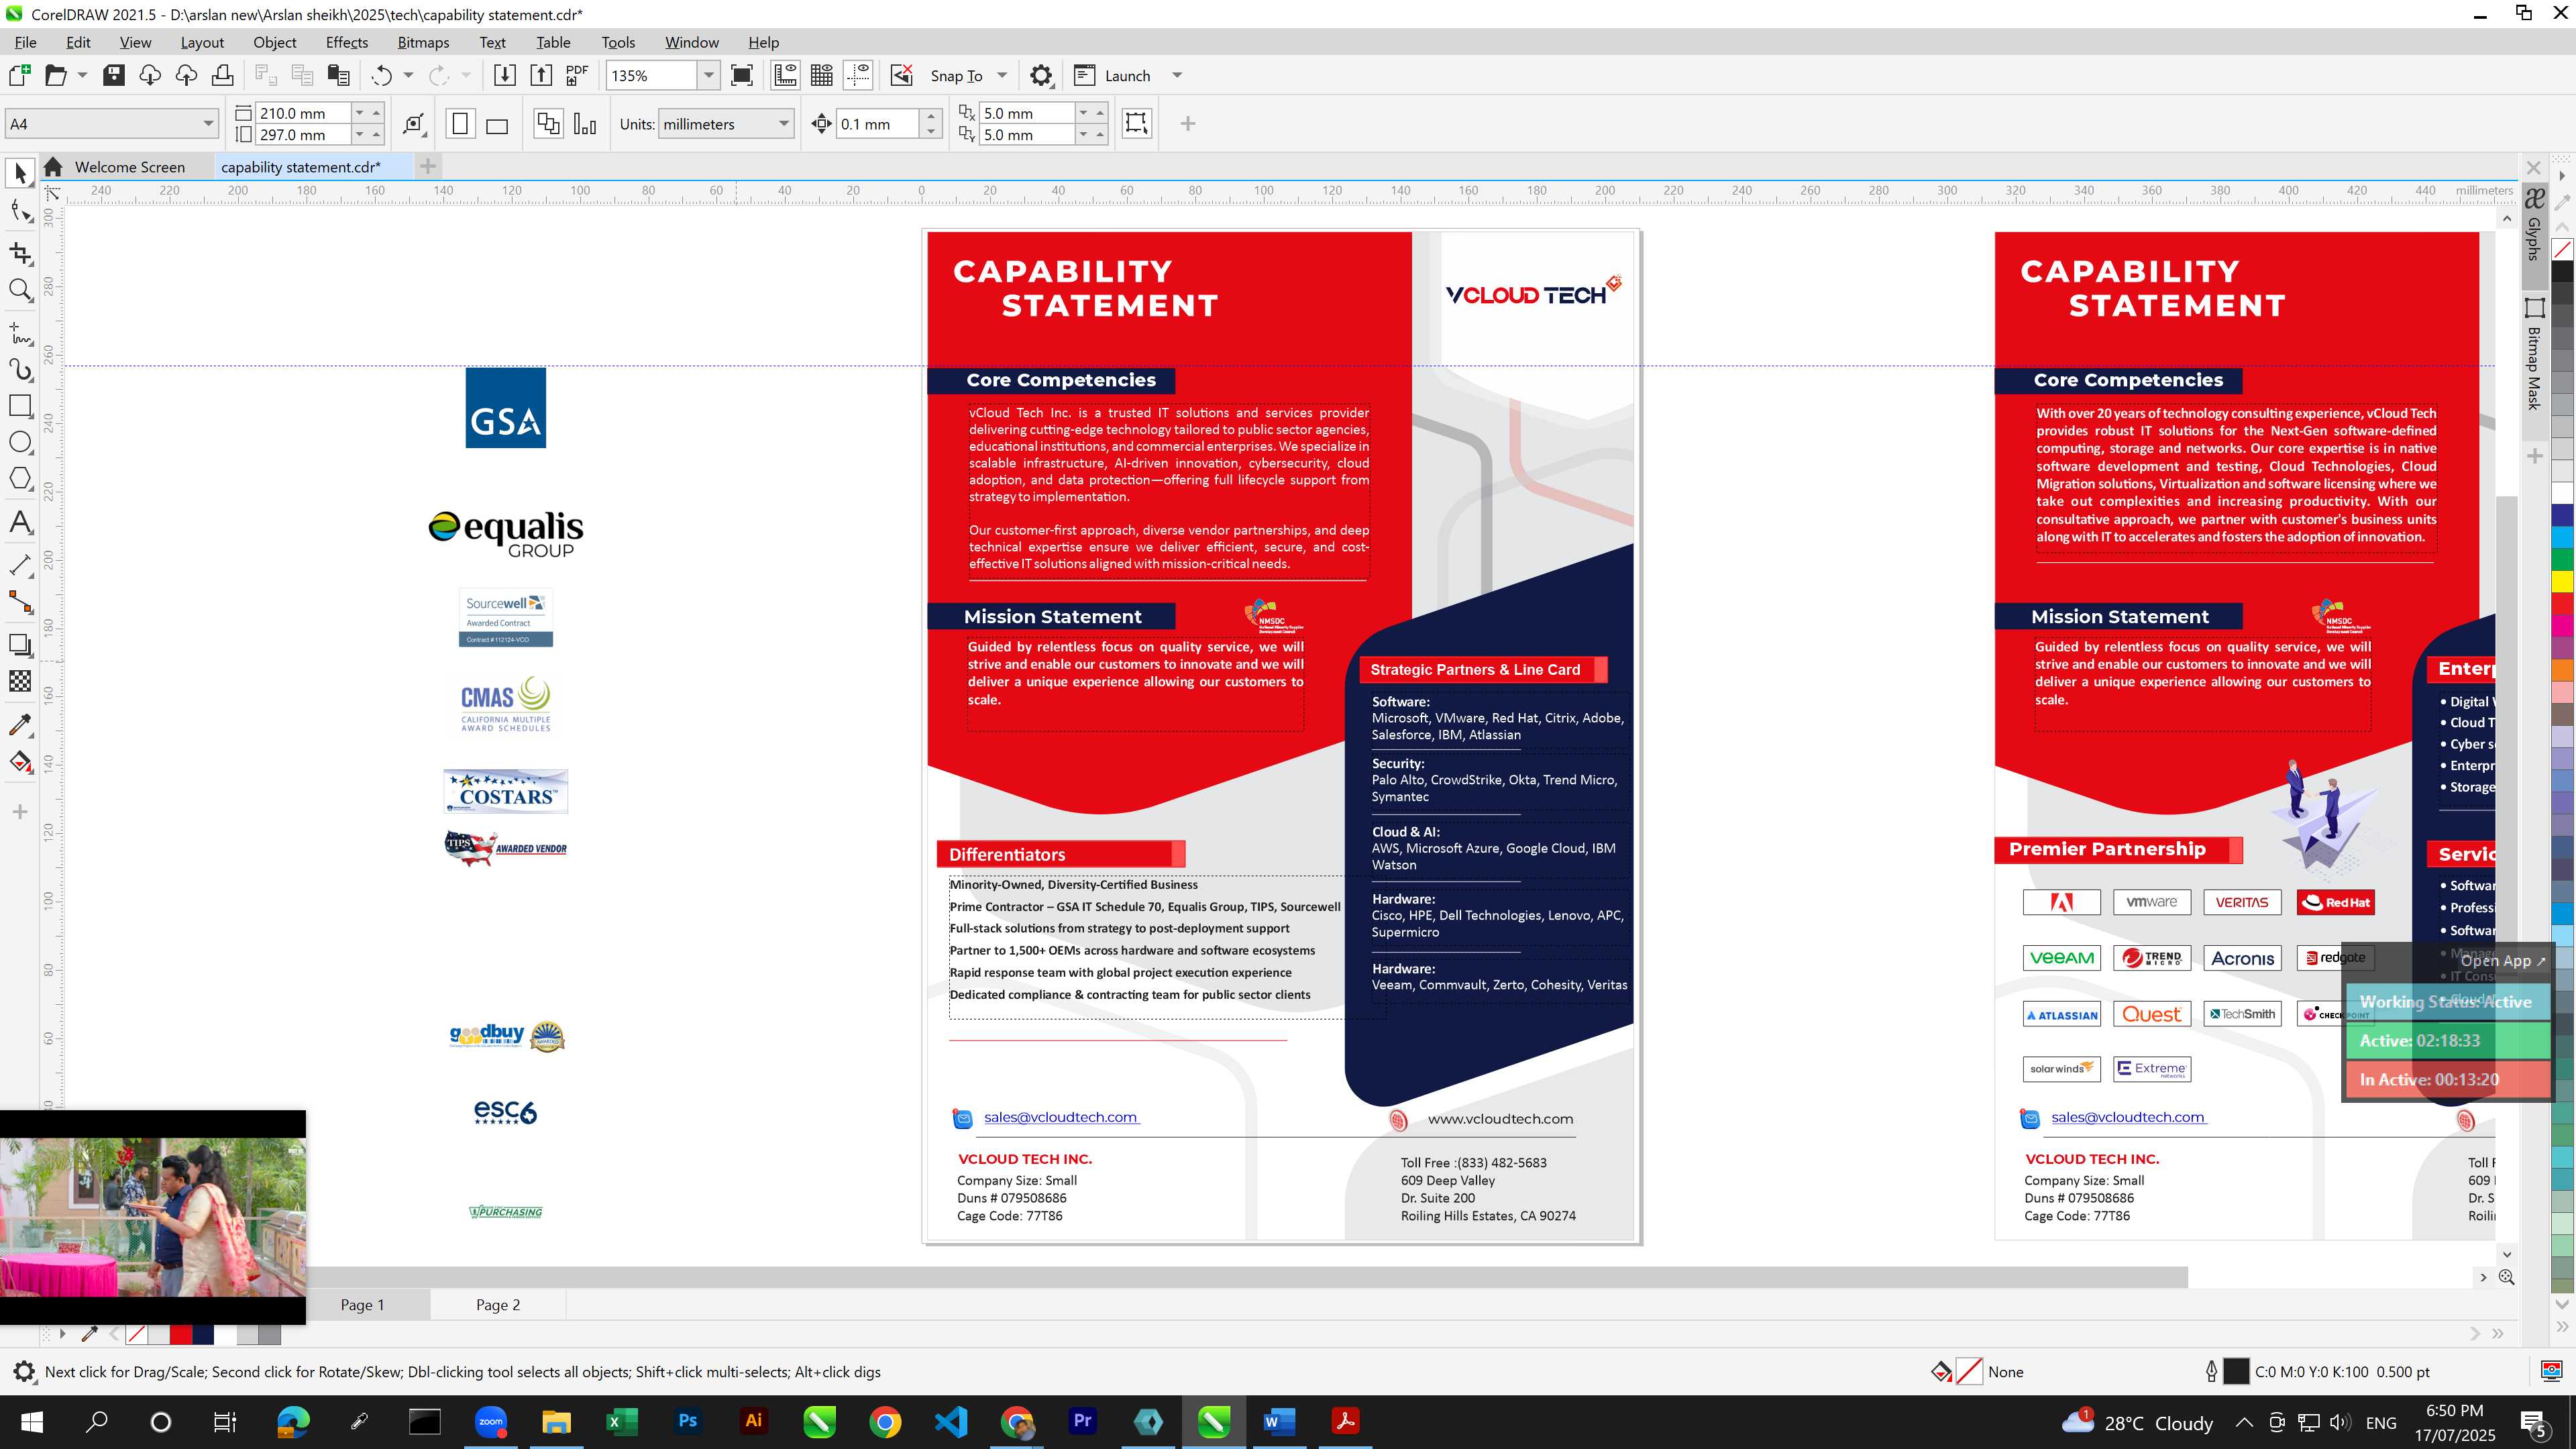Toggle snap off button

click(x=902, y=75)
